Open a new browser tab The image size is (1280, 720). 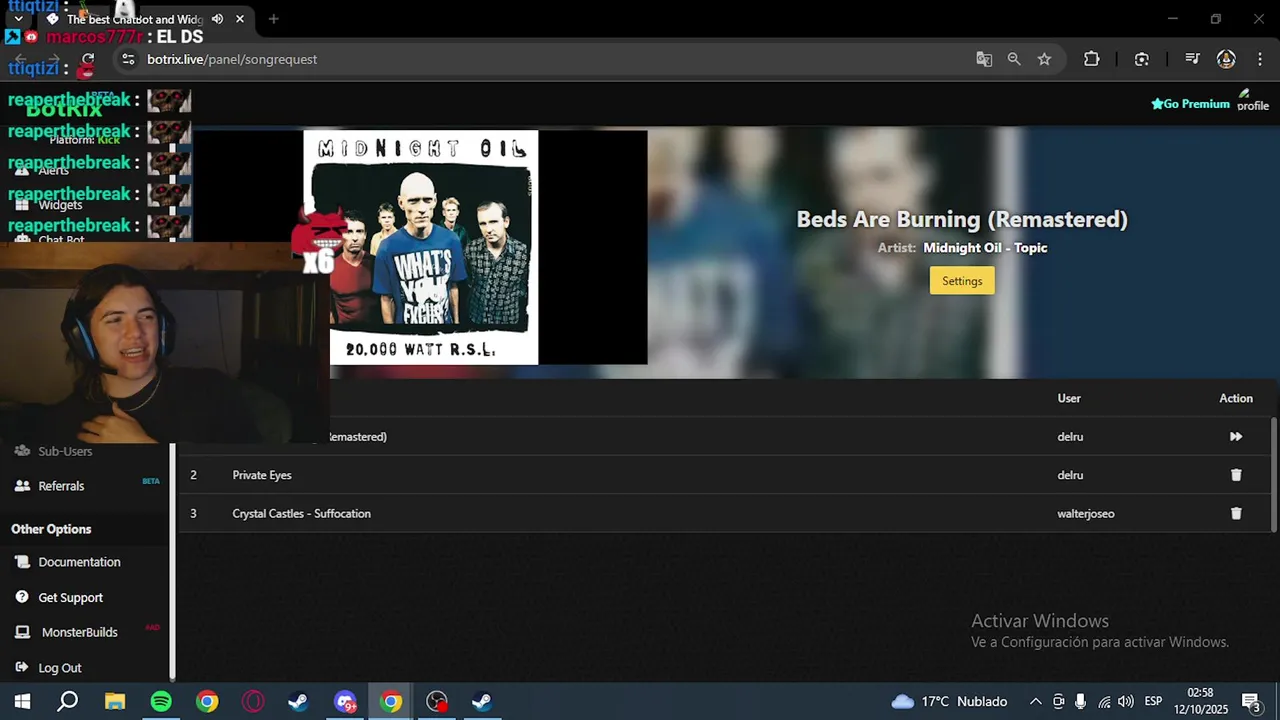273,19
